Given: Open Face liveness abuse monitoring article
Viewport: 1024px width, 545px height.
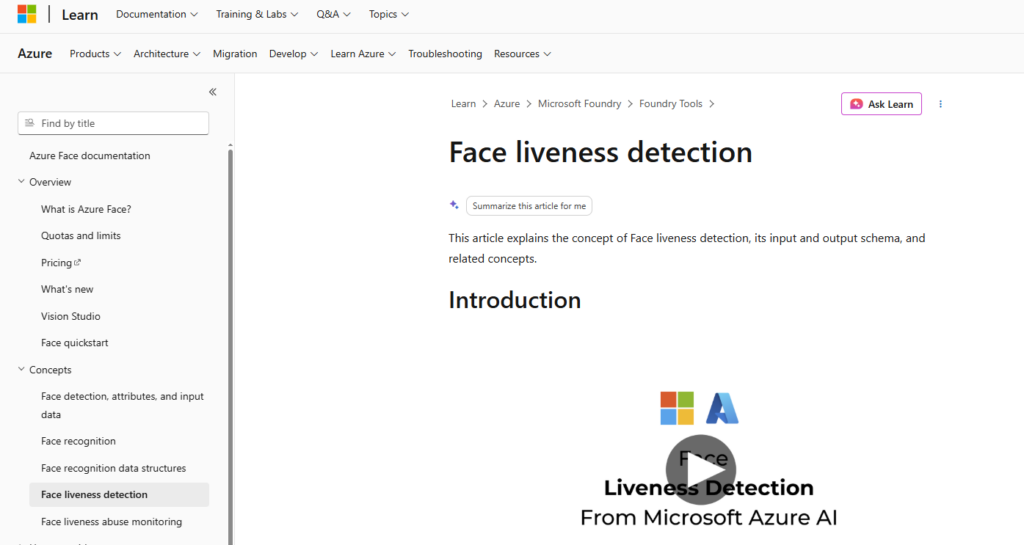Looking at the screenshot, I should [x=112, y=522].
